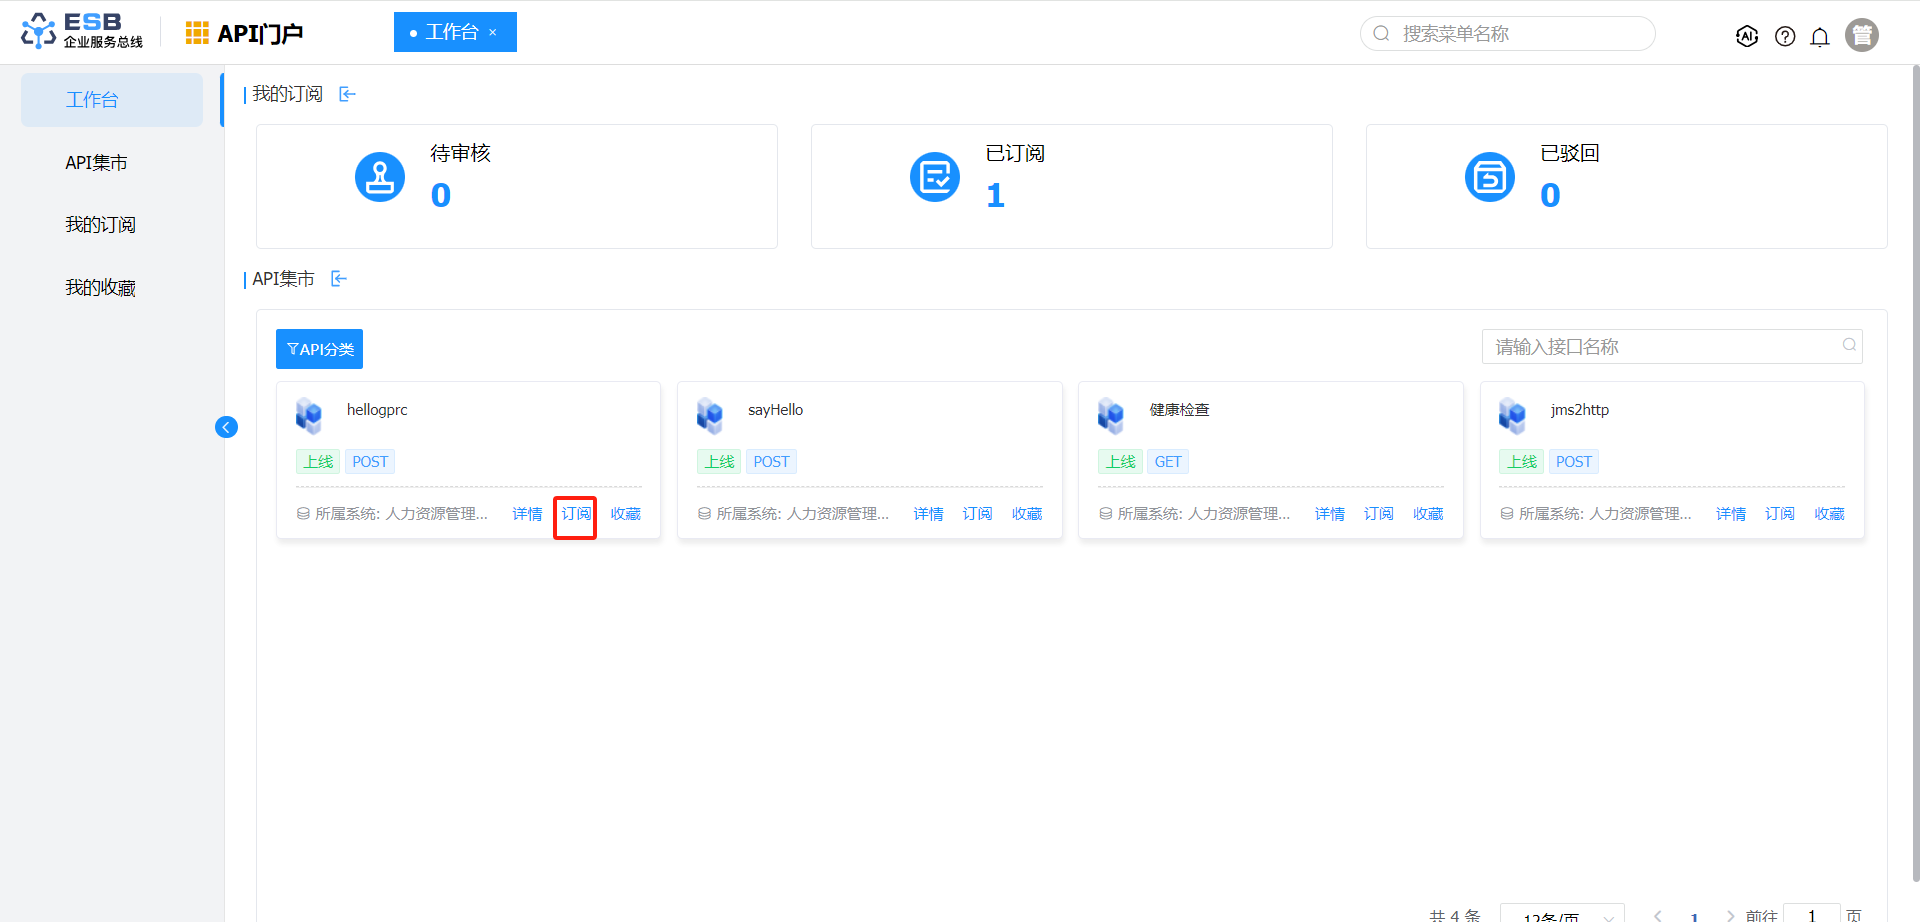Click 订阅 on the hellogprc card

pos(575,514)
